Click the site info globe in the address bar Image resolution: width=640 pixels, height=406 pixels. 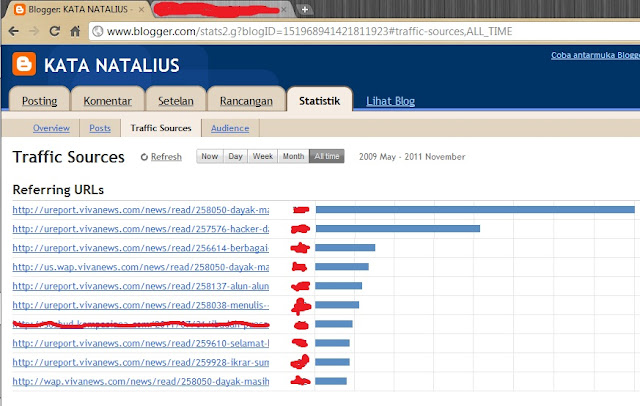[x=98, y=31]
